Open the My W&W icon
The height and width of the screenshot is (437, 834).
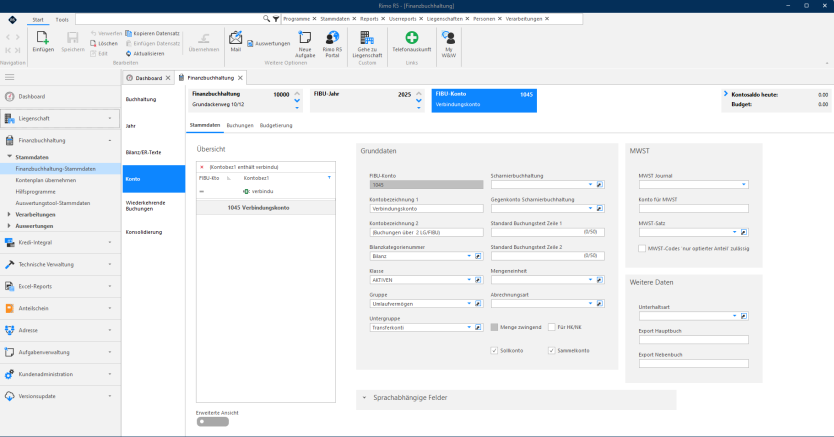[448, 37]
